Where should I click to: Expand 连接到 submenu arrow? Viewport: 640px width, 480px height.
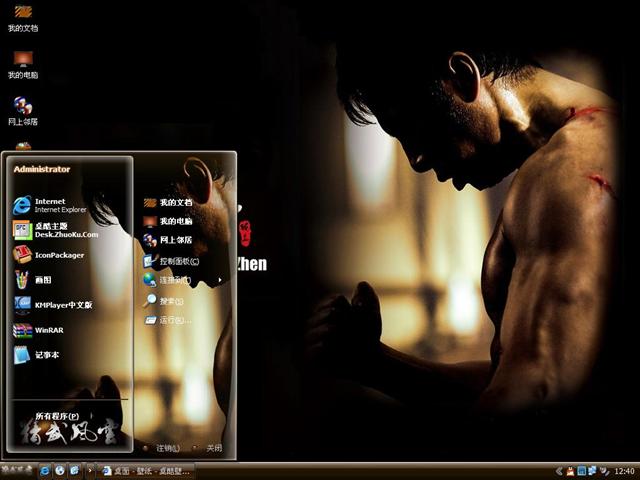click(x=220, y=280)
